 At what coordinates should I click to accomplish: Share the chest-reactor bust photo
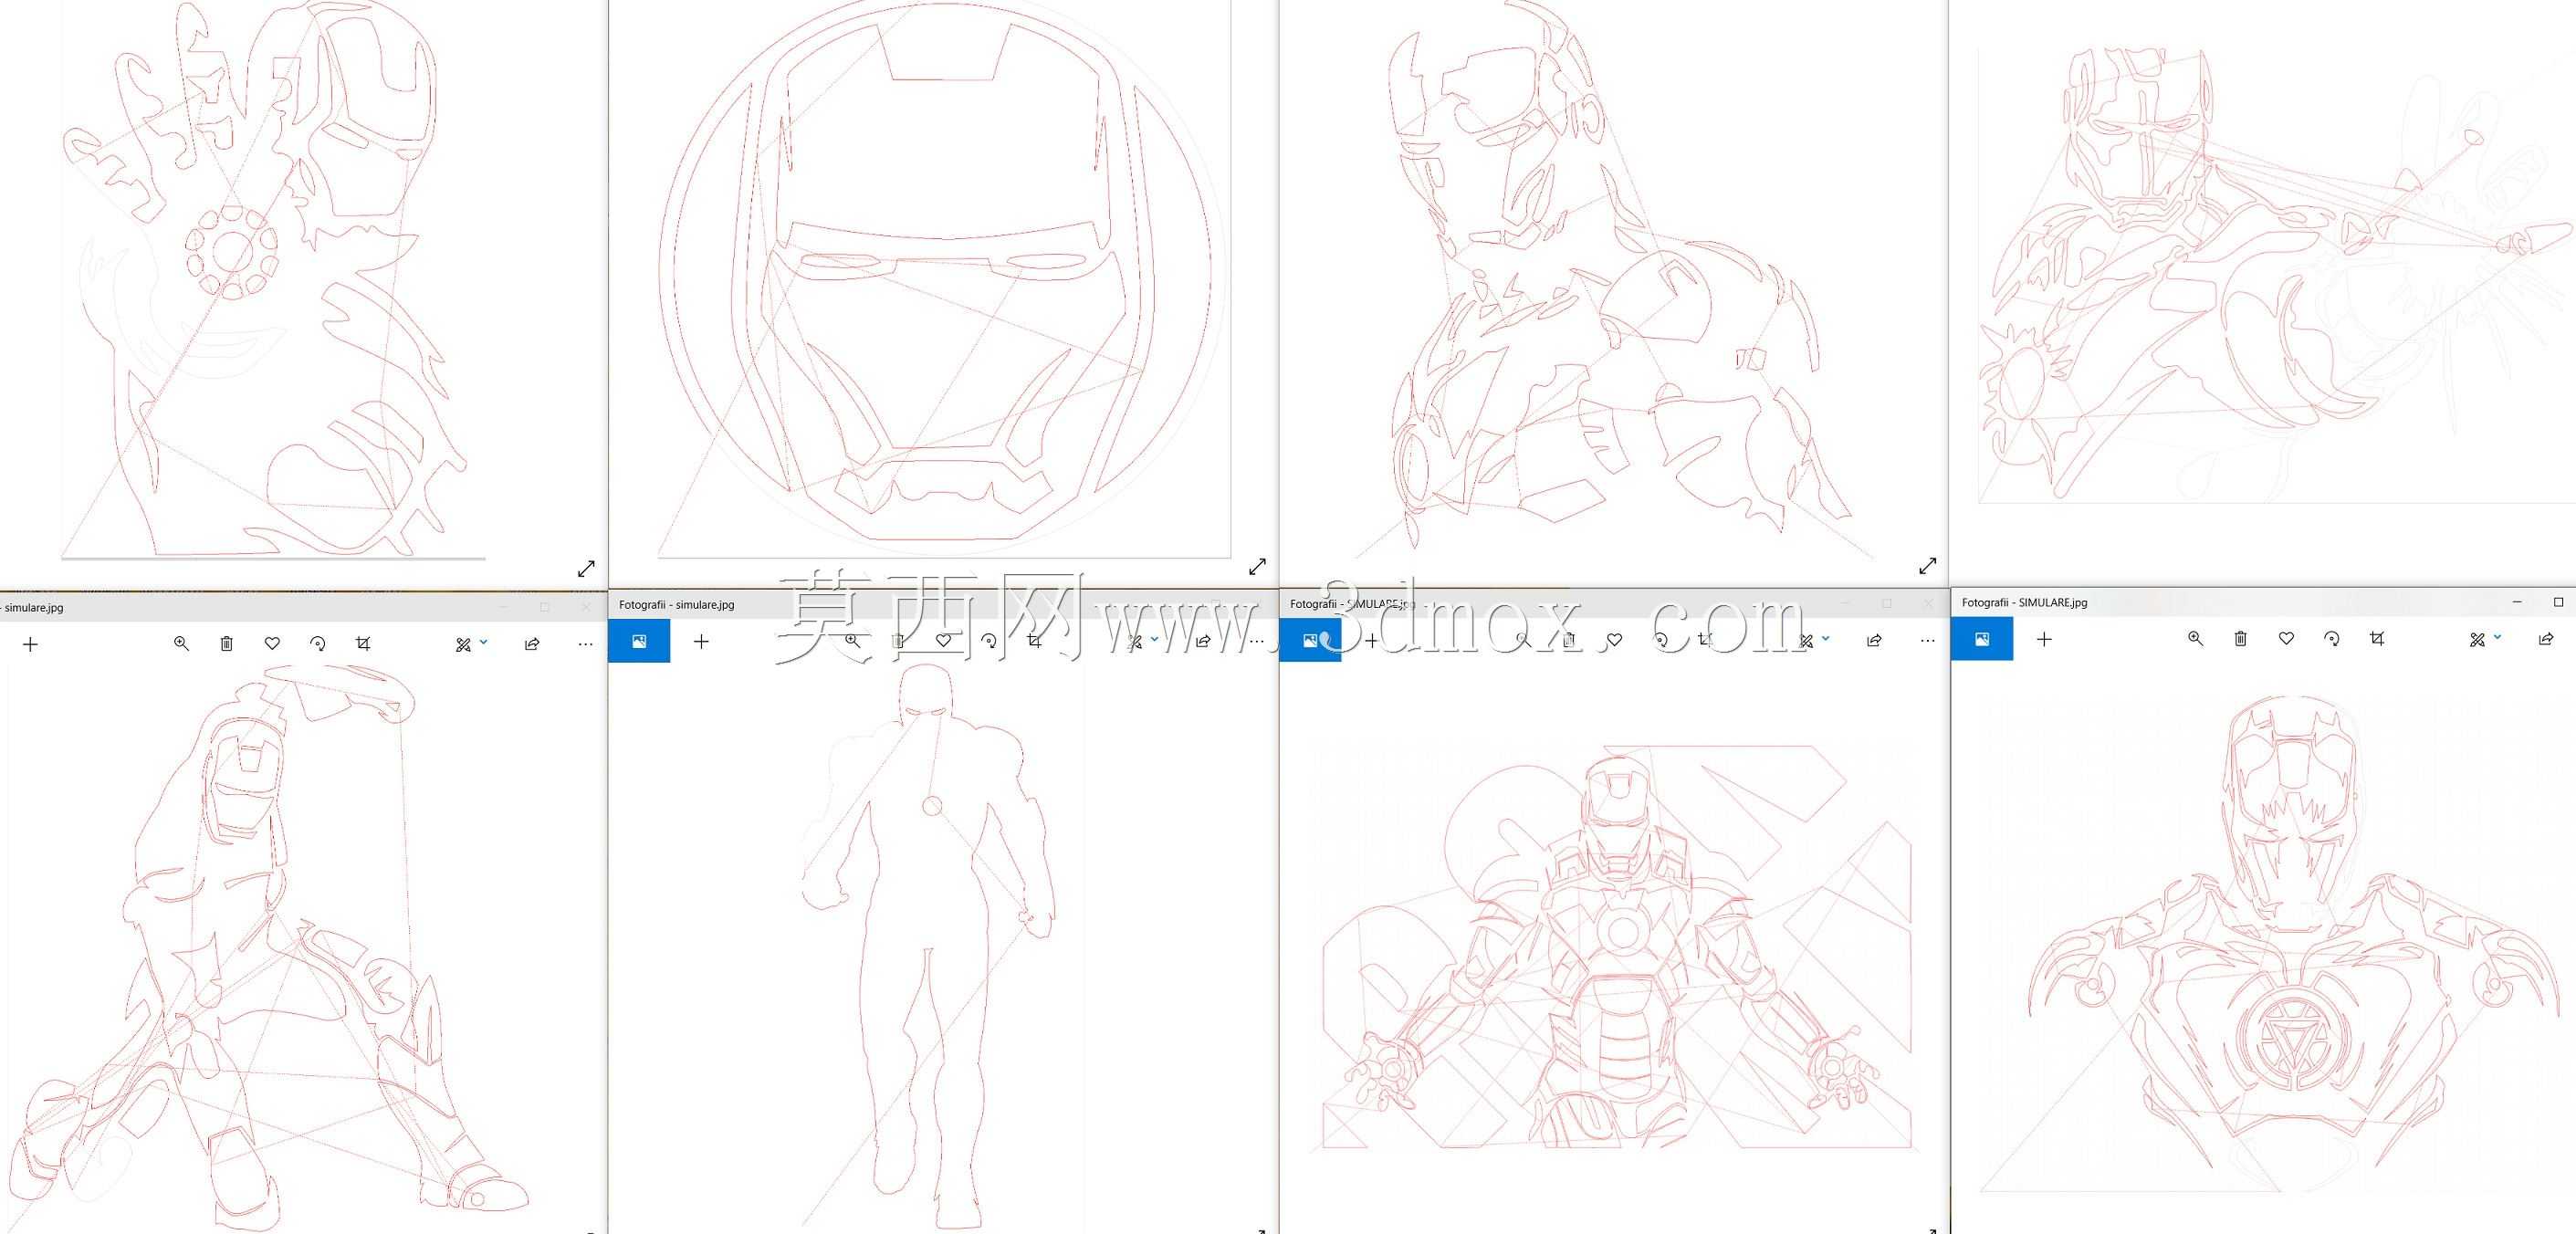(x=2546, y=638)
